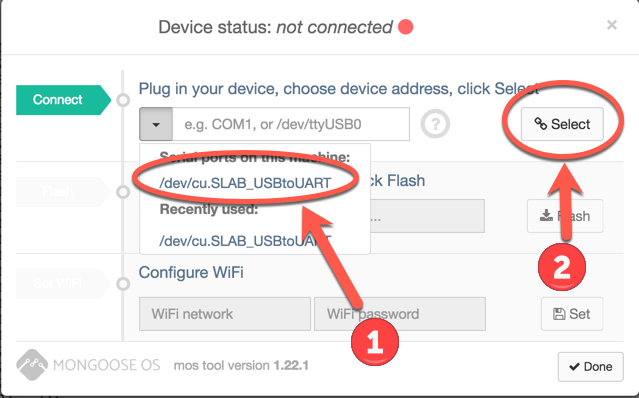The image size is (639, 398).
Task: Pick the recently used /dev/cu.SLAB_USBtoUART entry
Action: (245, 241)
